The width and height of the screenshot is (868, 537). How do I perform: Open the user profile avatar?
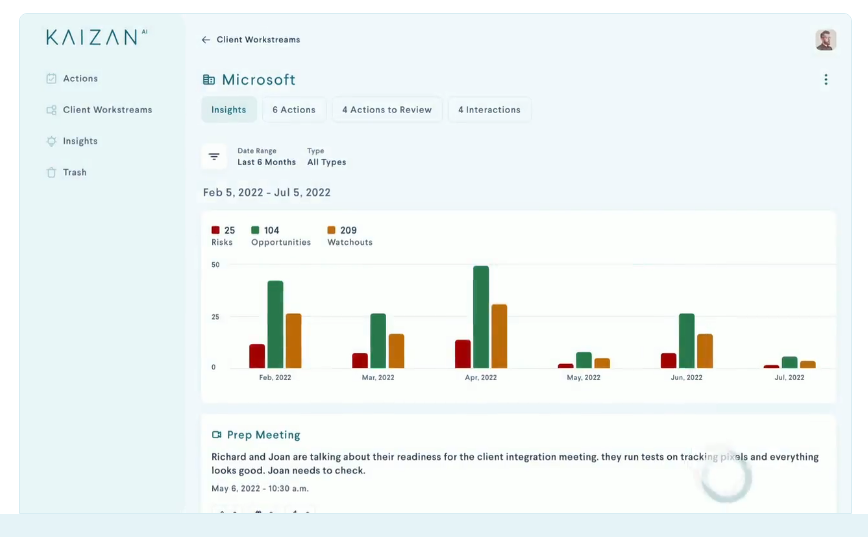[825, 40]
